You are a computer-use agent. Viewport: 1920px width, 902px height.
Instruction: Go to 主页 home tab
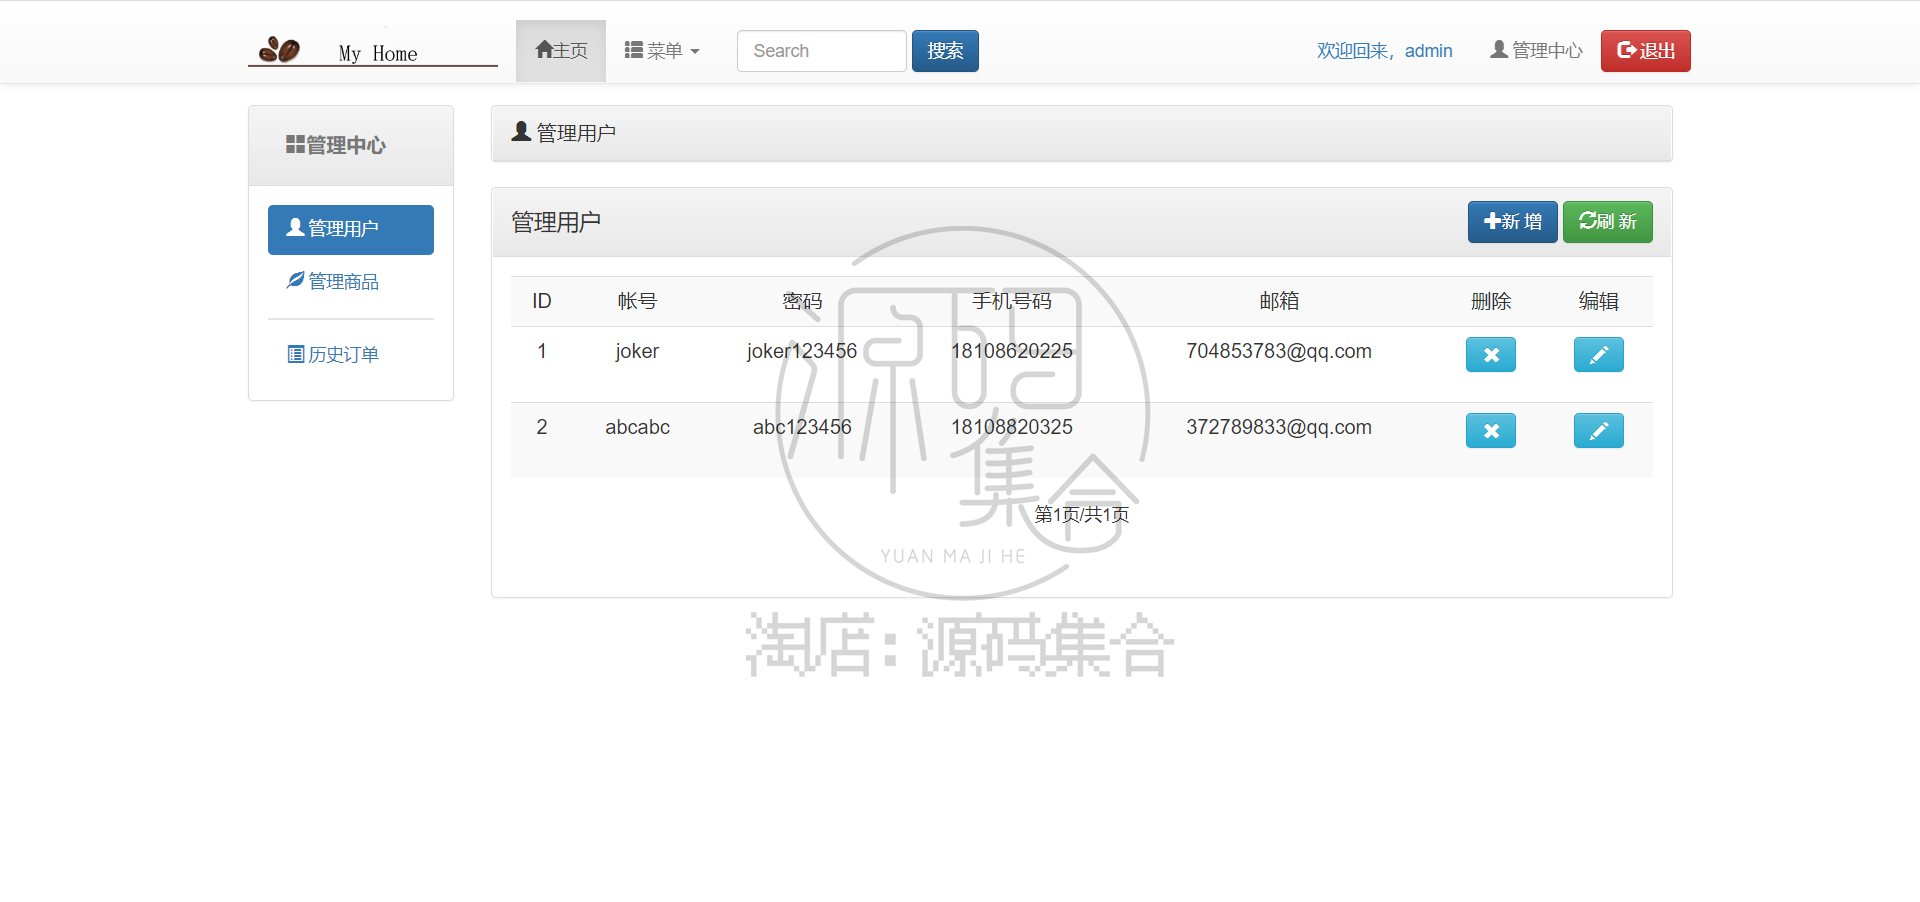coord(561,51)
